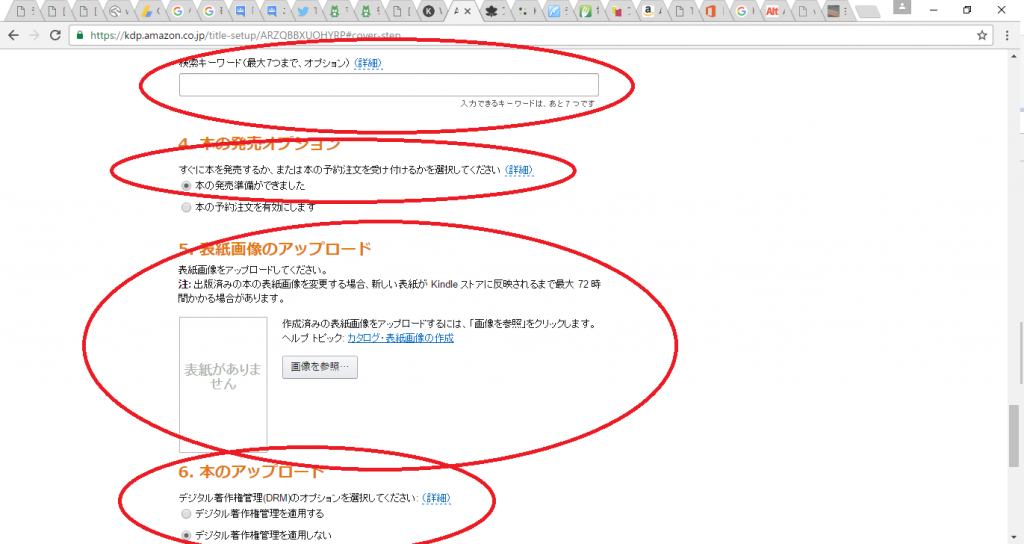Image resolution: width=1024 pixels, height=544 pixels.
Task: Select 本の発売準備ができました radio button
Action: click(x=186, y=186)
